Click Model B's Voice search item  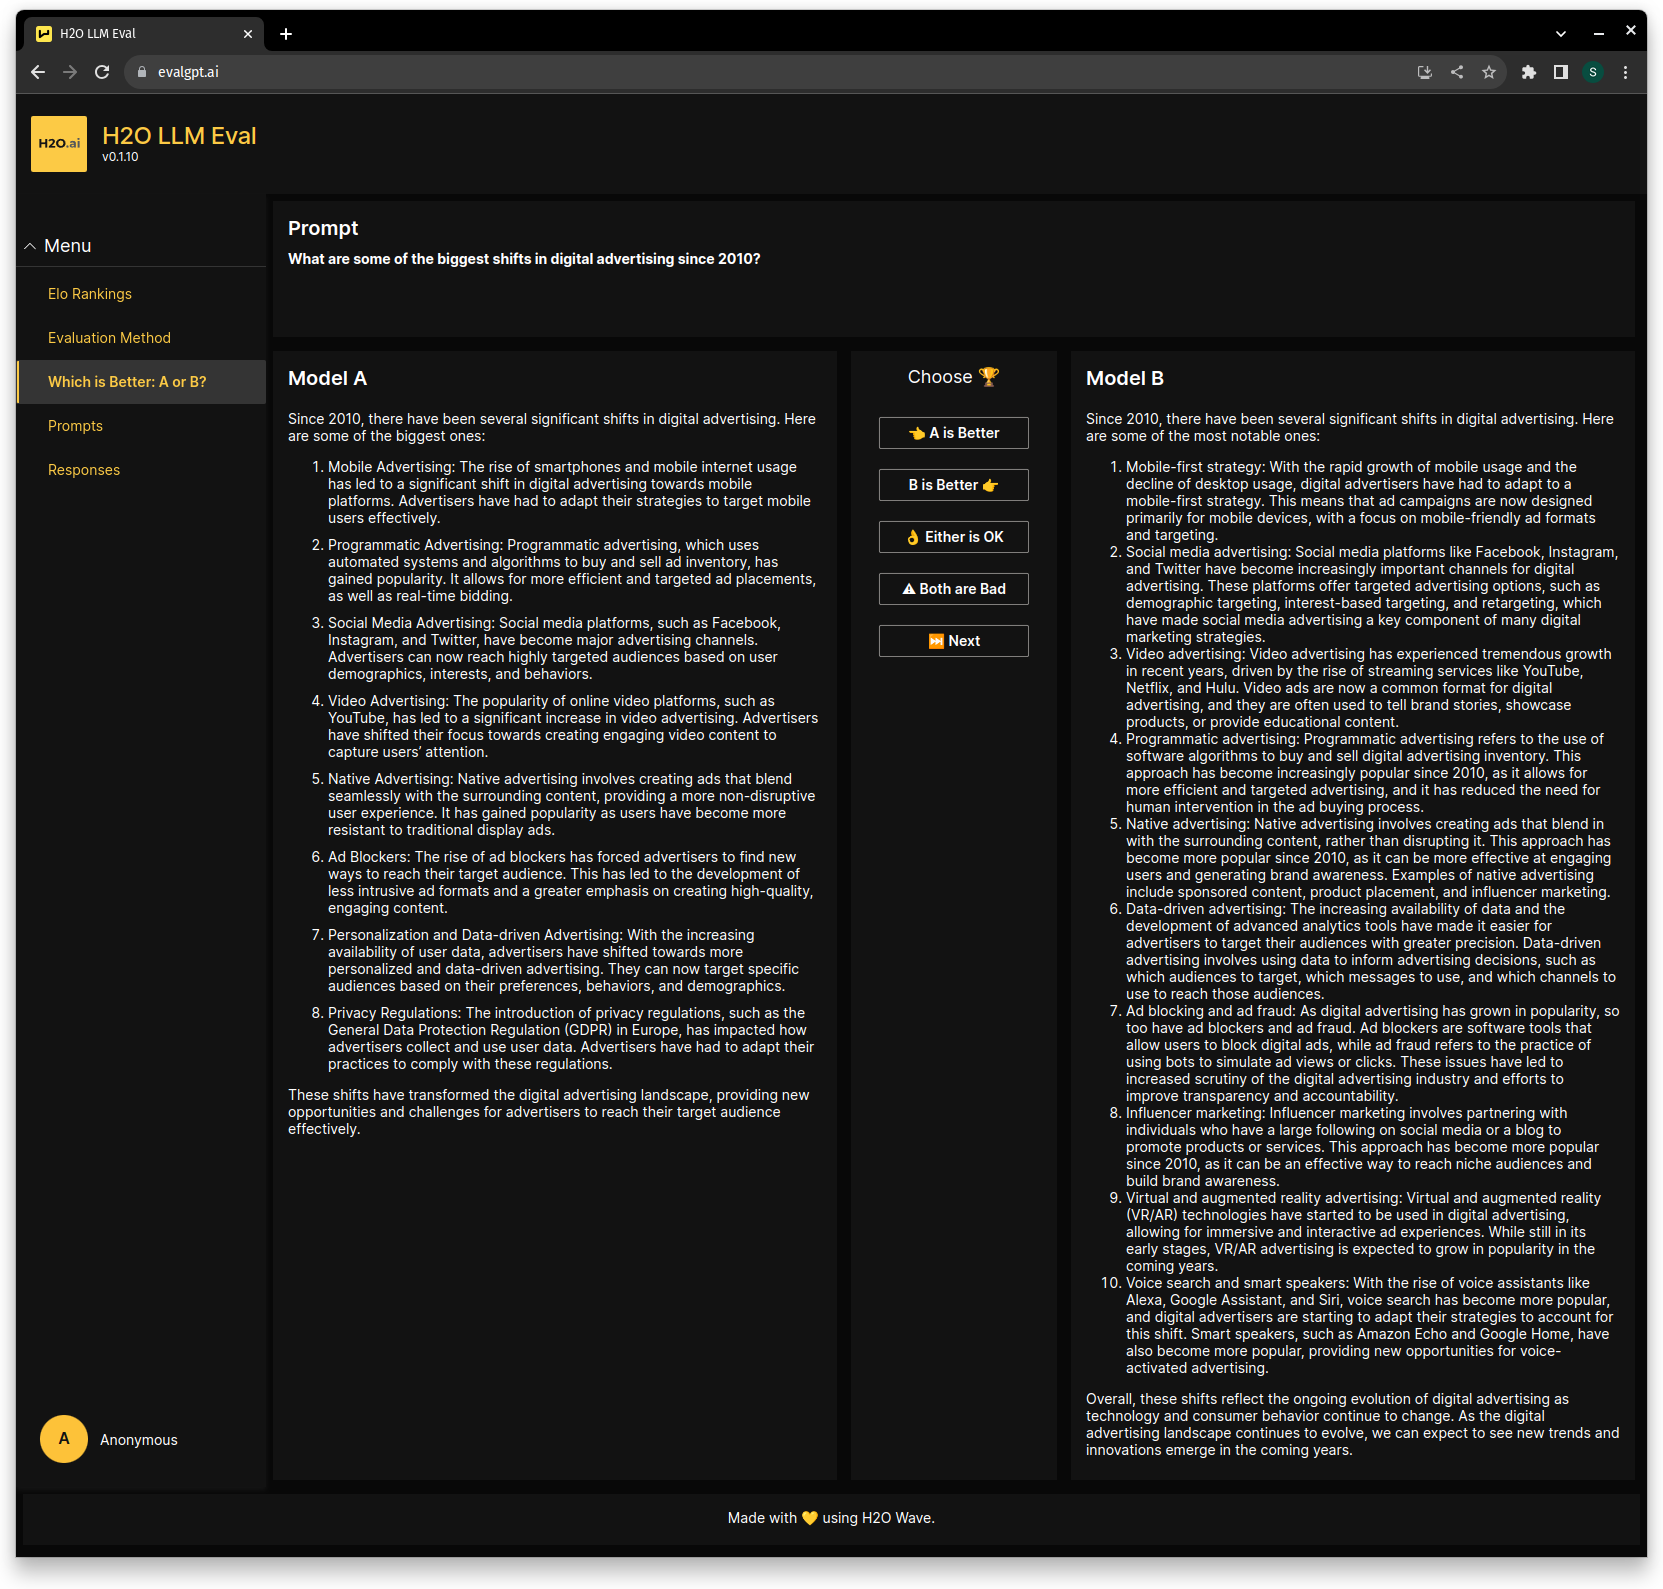point(1369,1326)
